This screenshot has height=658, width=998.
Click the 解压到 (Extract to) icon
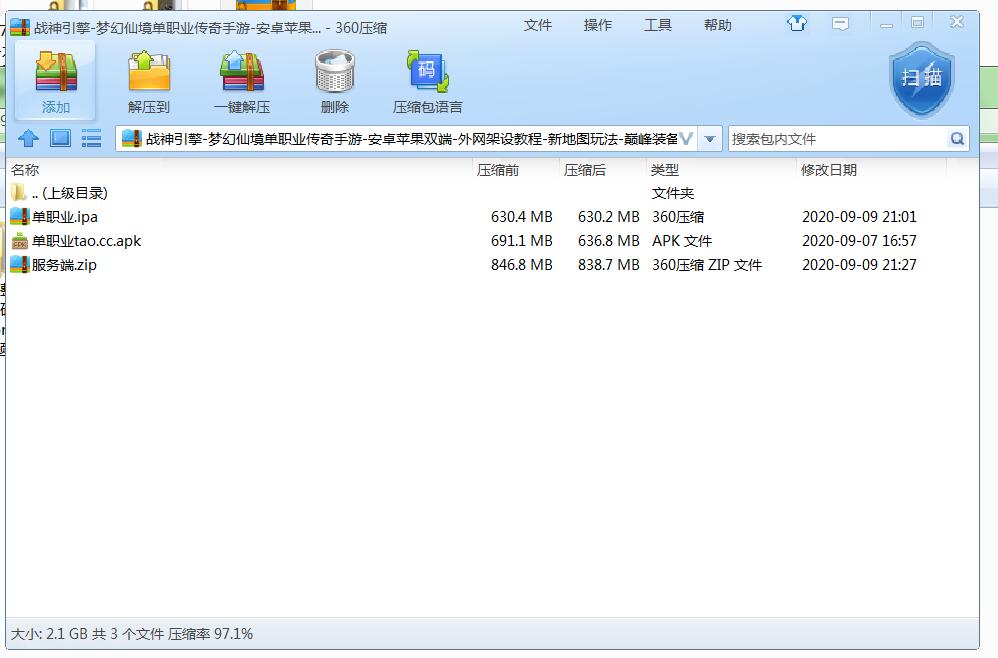click(149, 81)
